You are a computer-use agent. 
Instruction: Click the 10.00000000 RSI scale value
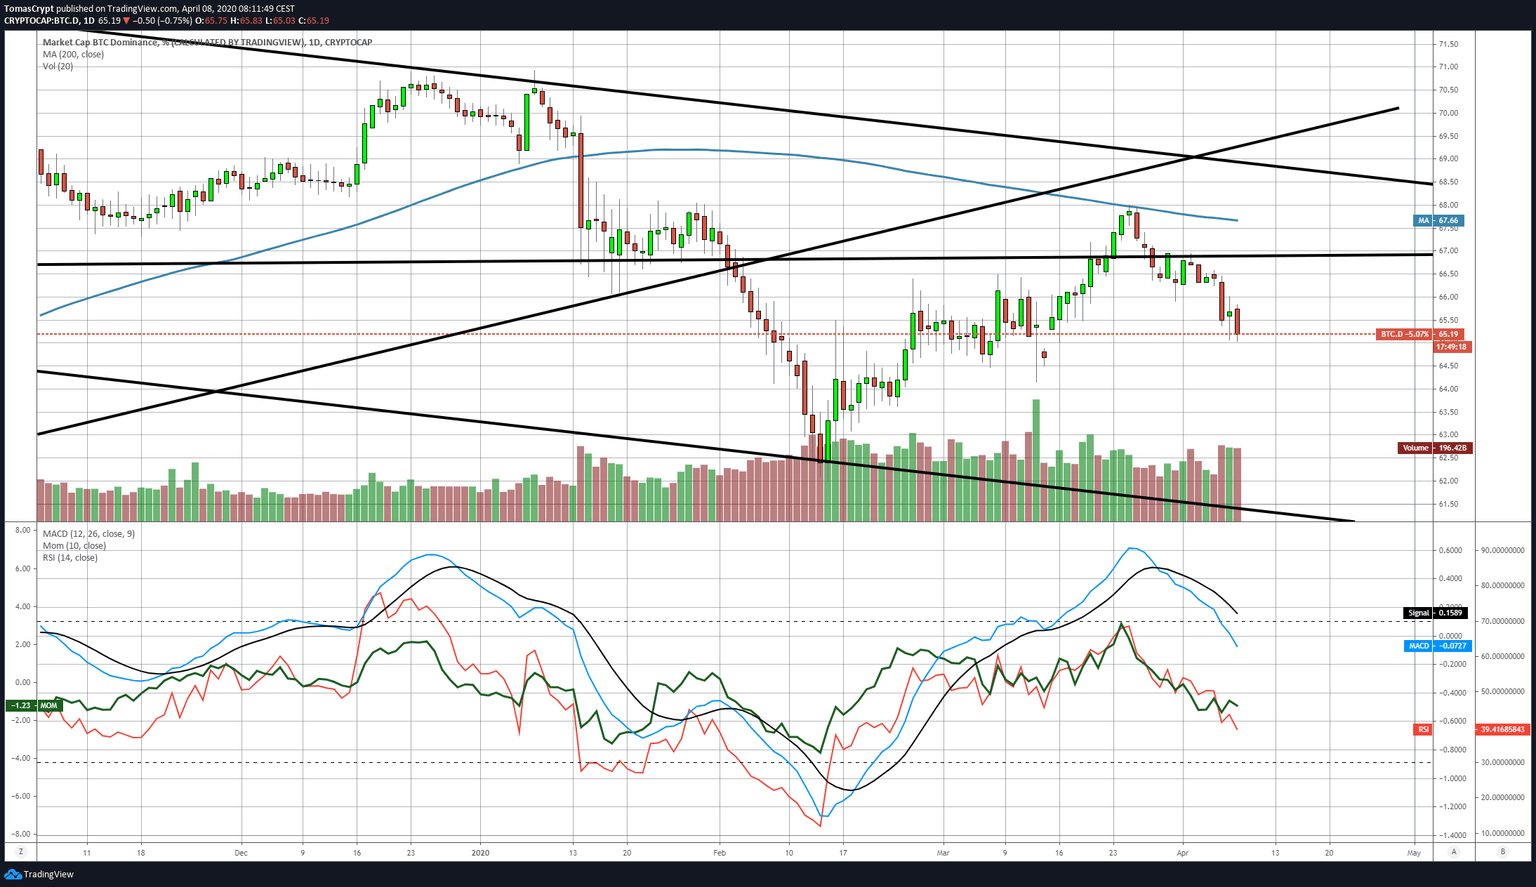click(x=1504, y=833)
